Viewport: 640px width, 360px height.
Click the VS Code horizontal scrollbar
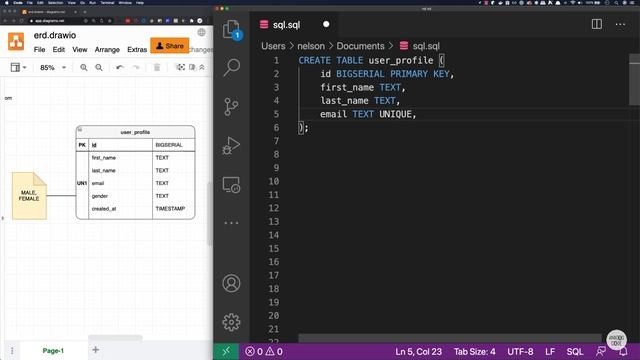(x=450, y=338)
